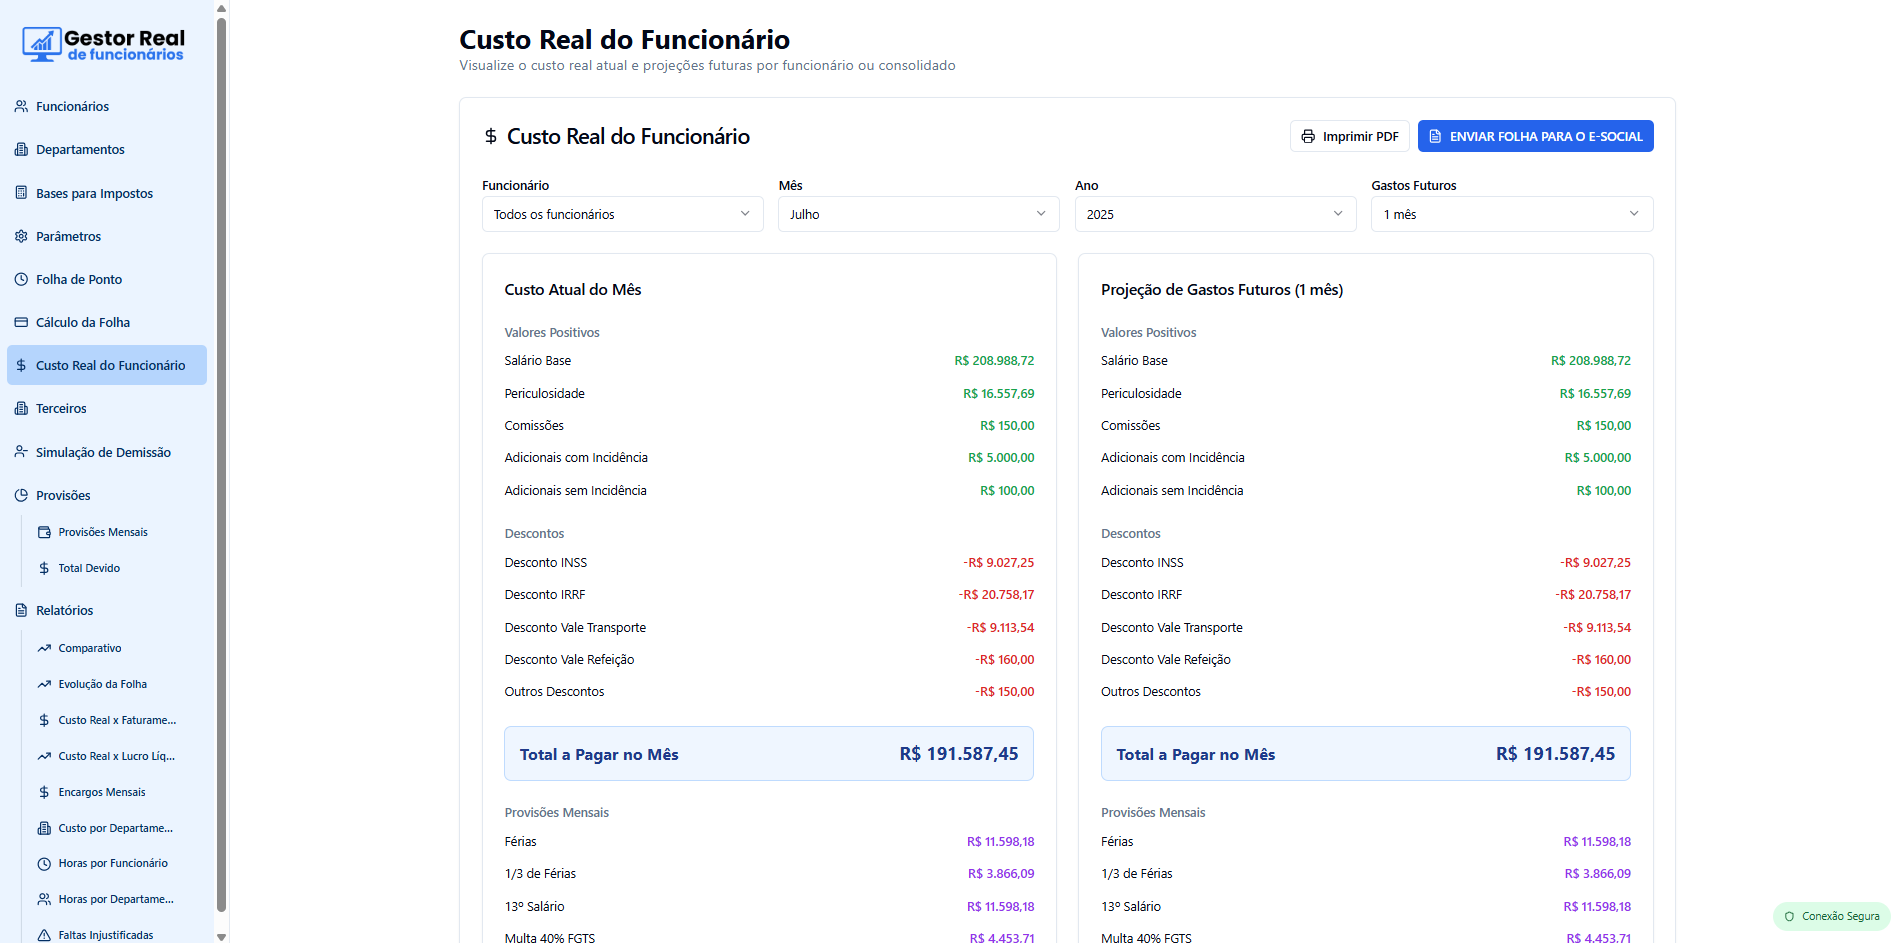Image resolution: width=1902 pixels, height=943 pixels.
Task: Open the Mês dropdown showing Julho
Action: (918, 214)
